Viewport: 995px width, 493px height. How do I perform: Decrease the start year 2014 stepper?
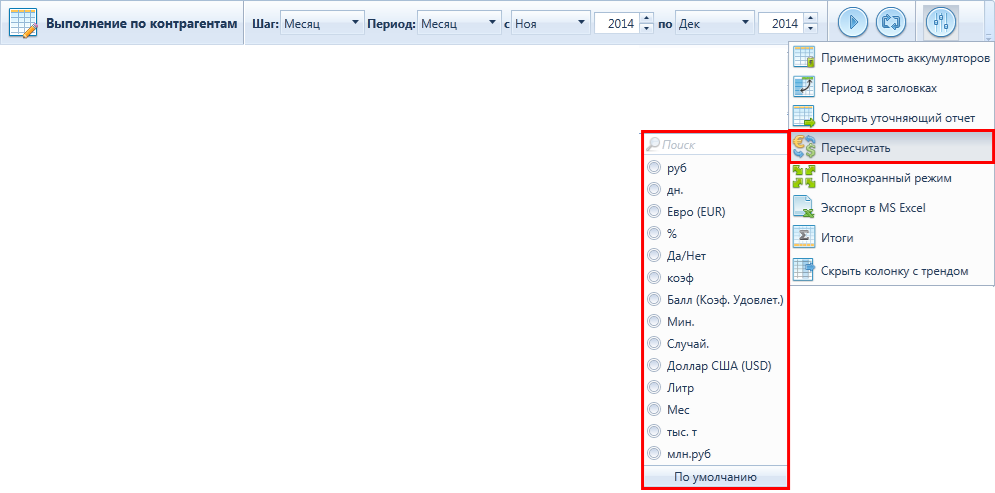click(647, 29)
